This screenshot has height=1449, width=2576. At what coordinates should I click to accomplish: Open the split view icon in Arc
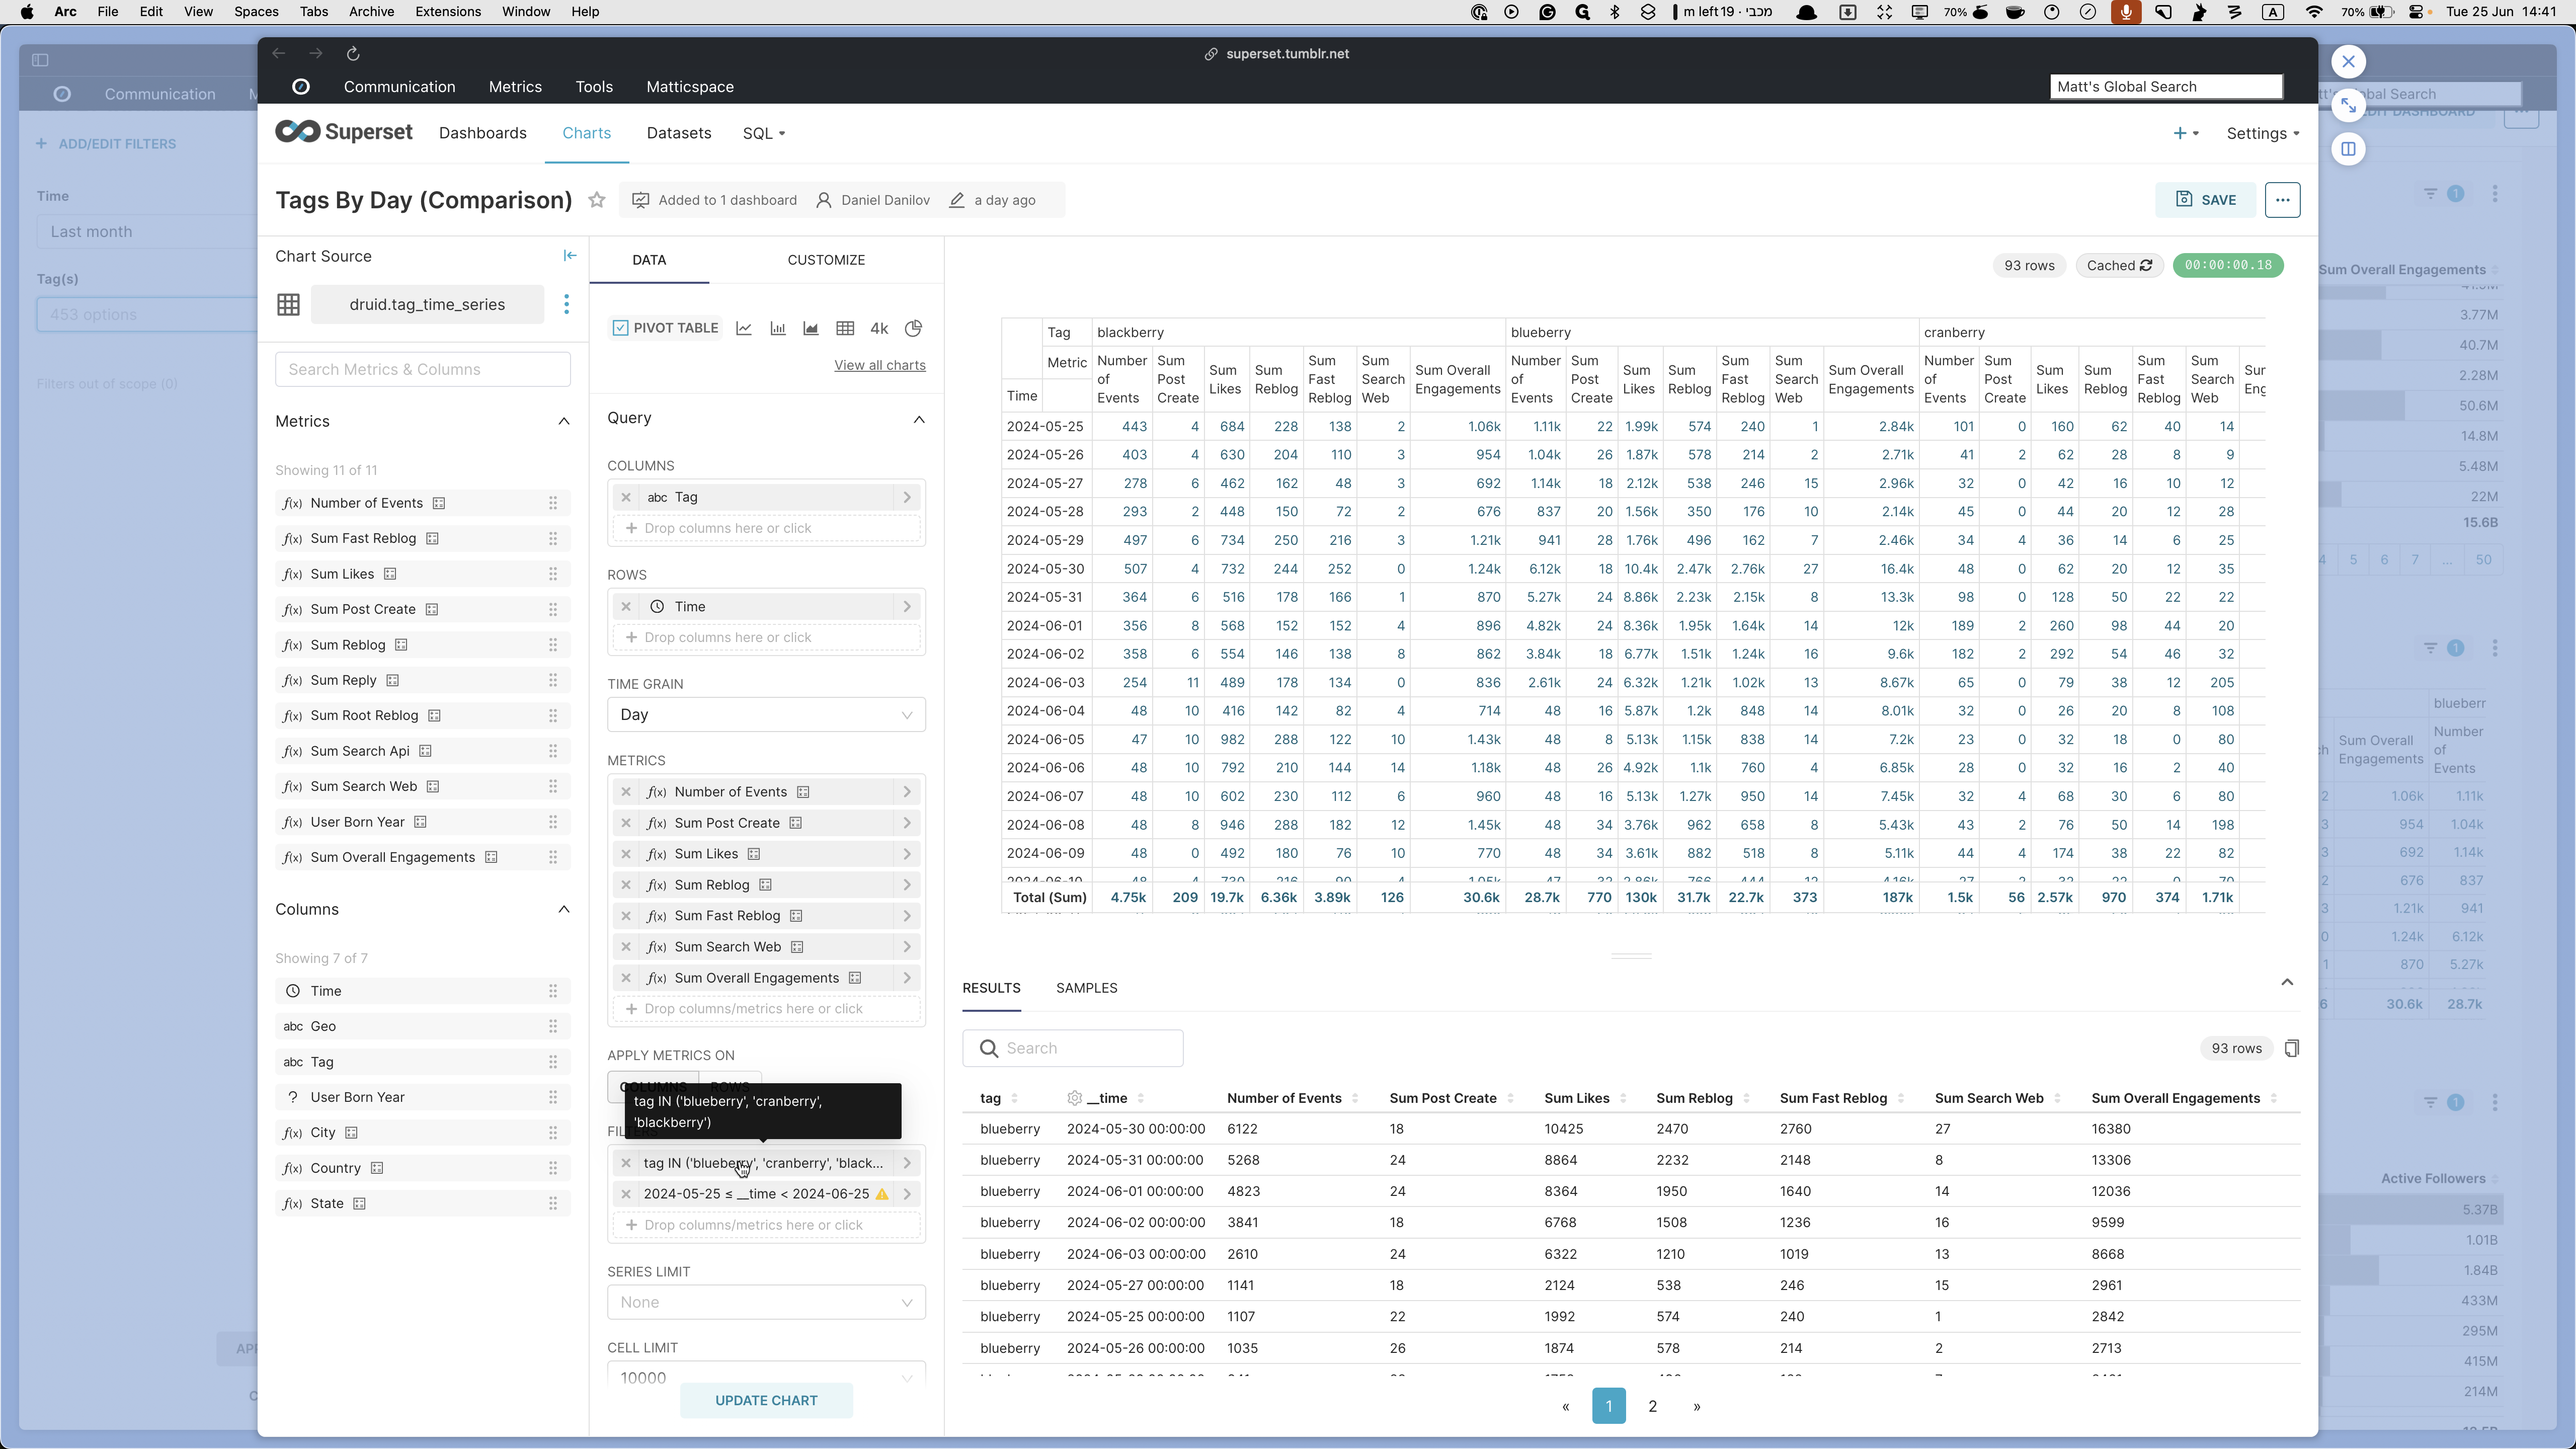click(x=2349, y=149)
